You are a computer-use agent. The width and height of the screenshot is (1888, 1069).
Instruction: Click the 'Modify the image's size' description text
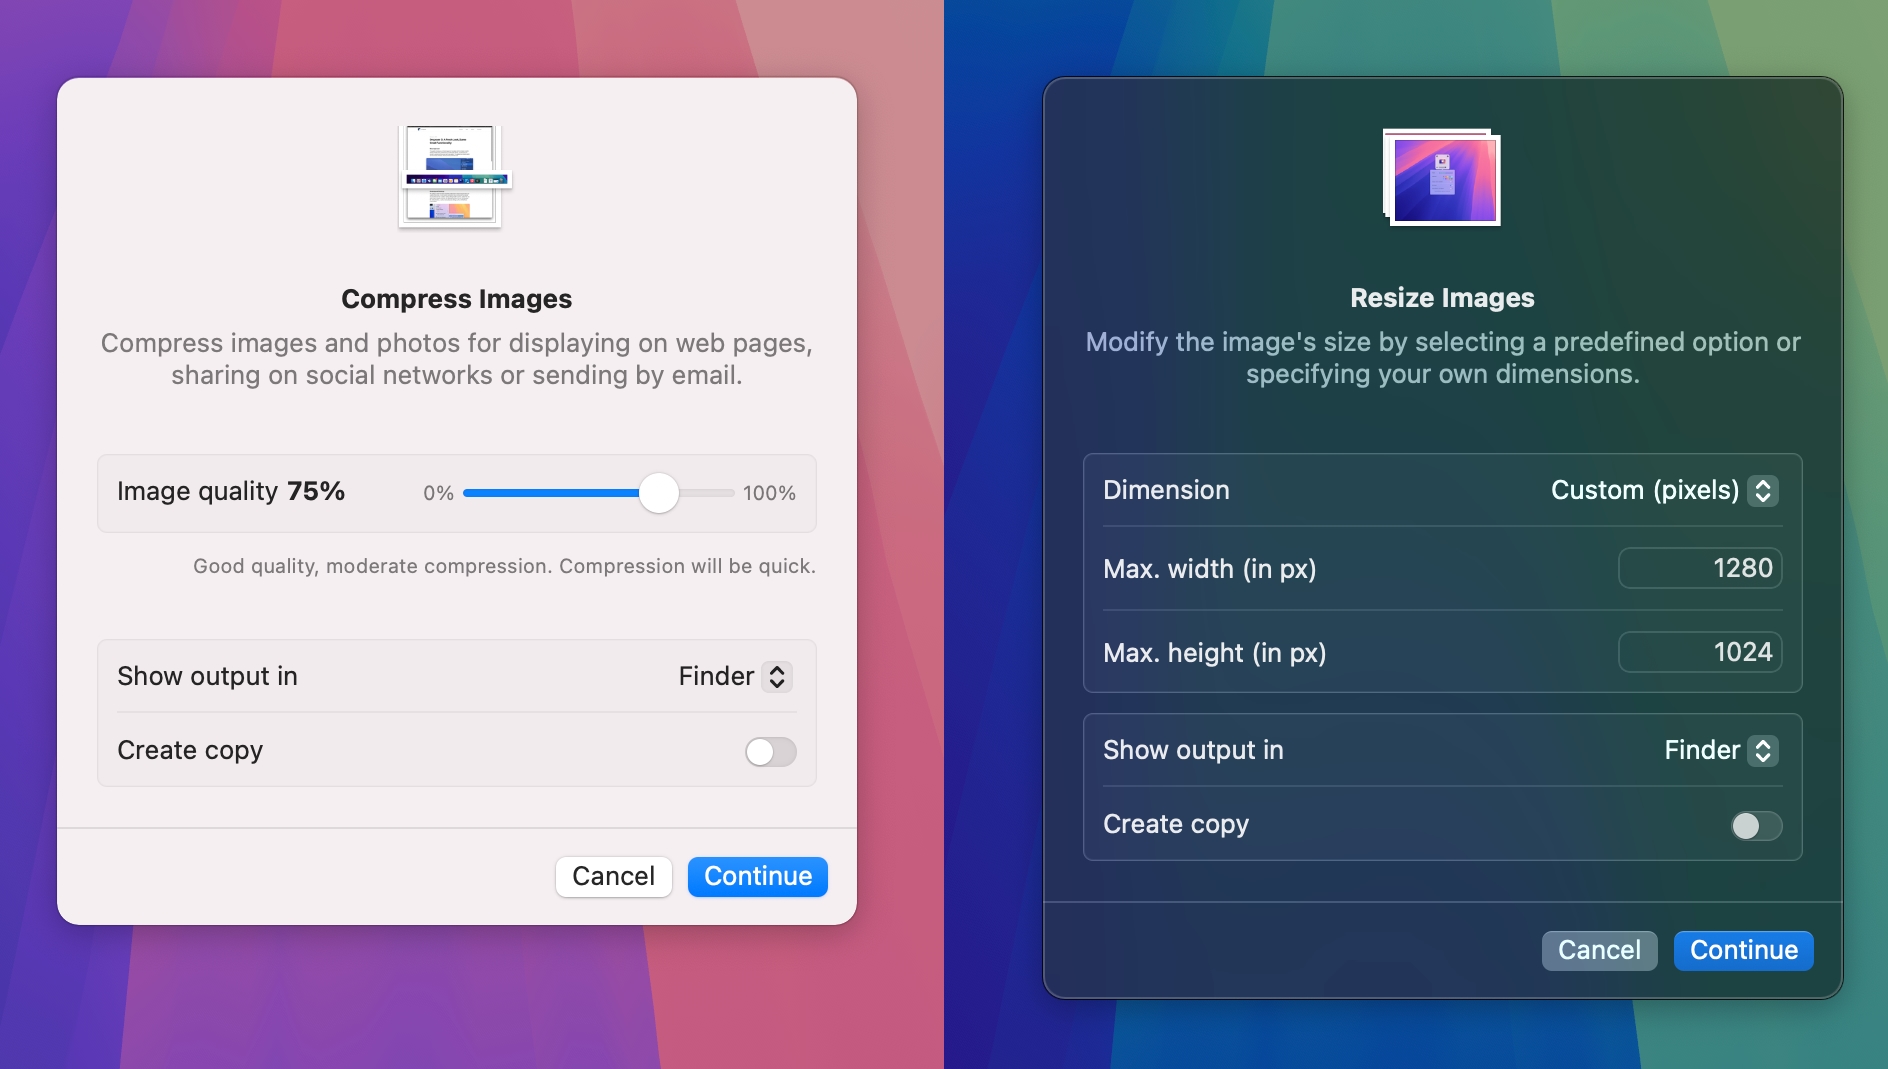[x=1443, y=358]
